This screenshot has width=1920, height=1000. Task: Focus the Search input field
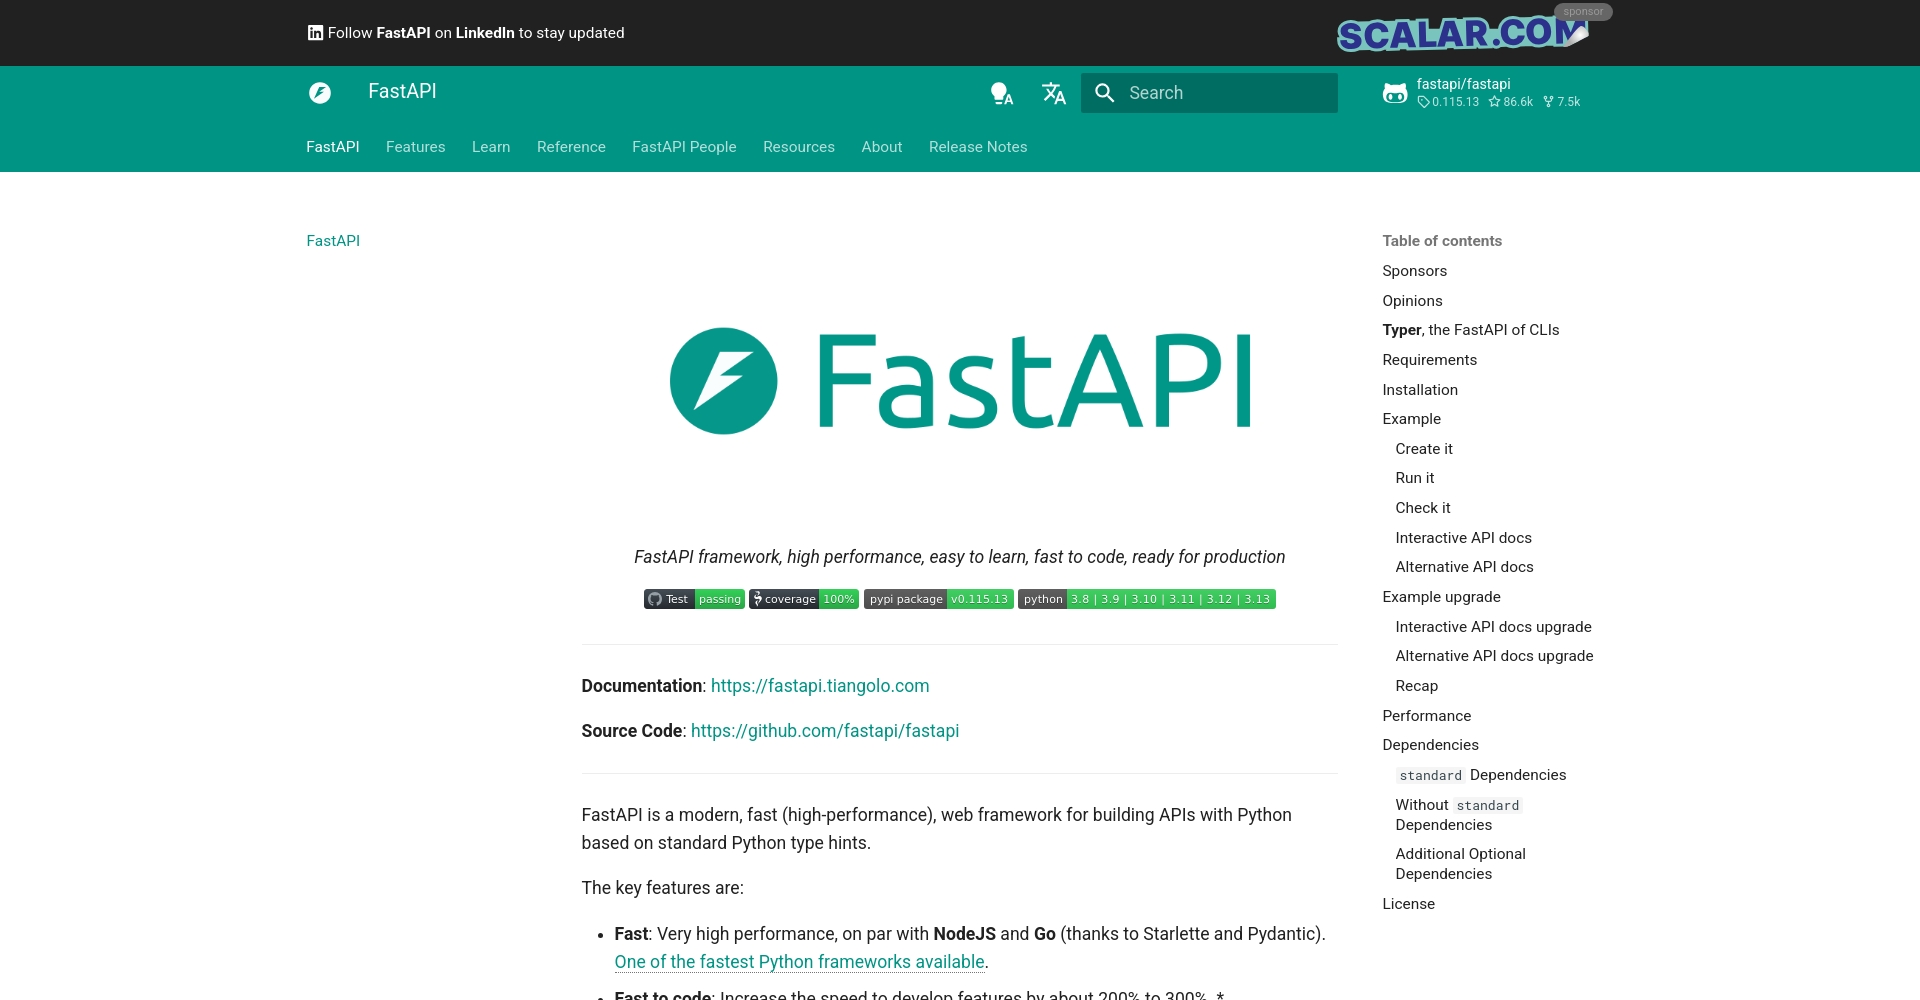[1209, 93]
